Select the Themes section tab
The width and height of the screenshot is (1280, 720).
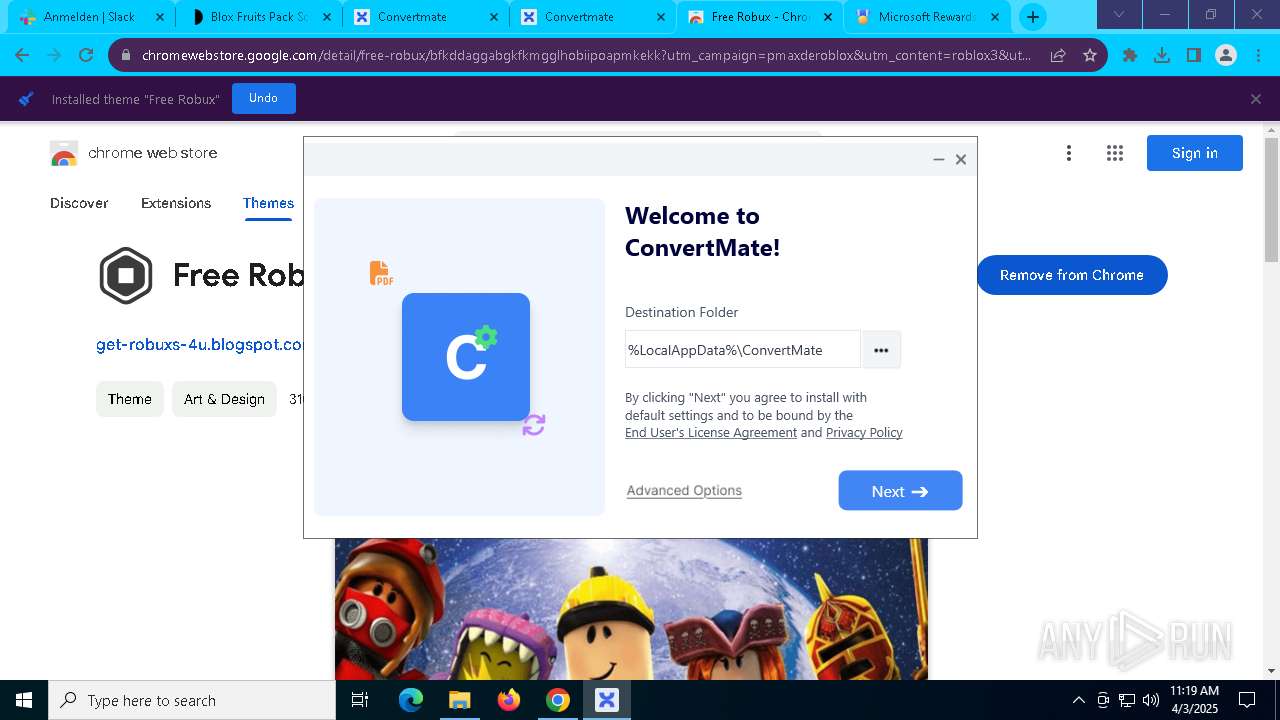[x=268, y=203]
